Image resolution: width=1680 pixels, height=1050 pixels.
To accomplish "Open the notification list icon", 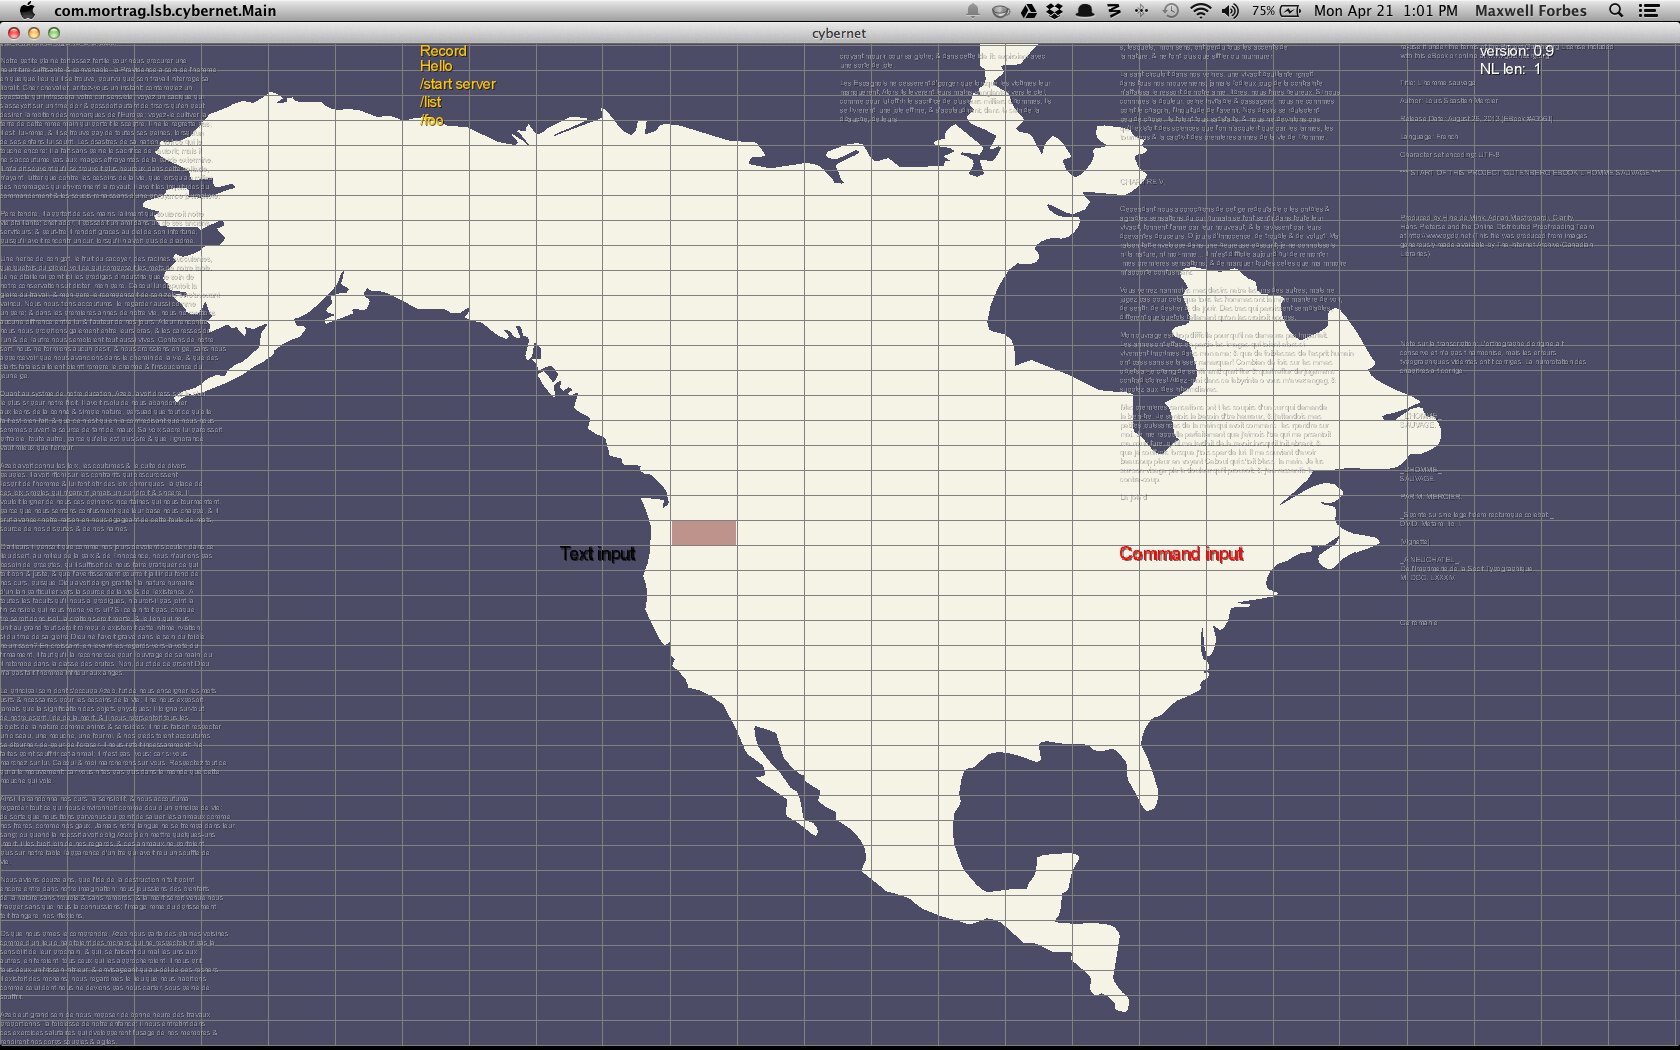I will coord(1649,11).
